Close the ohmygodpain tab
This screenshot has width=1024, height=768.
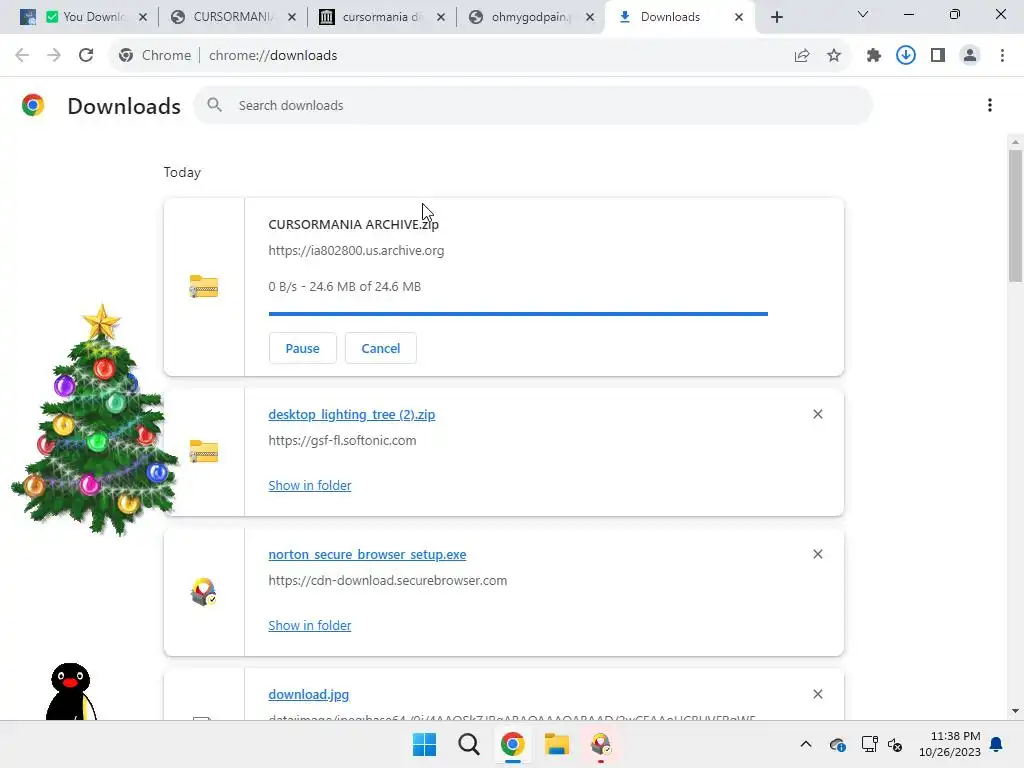pyautogui.click(x=590, y=17)
